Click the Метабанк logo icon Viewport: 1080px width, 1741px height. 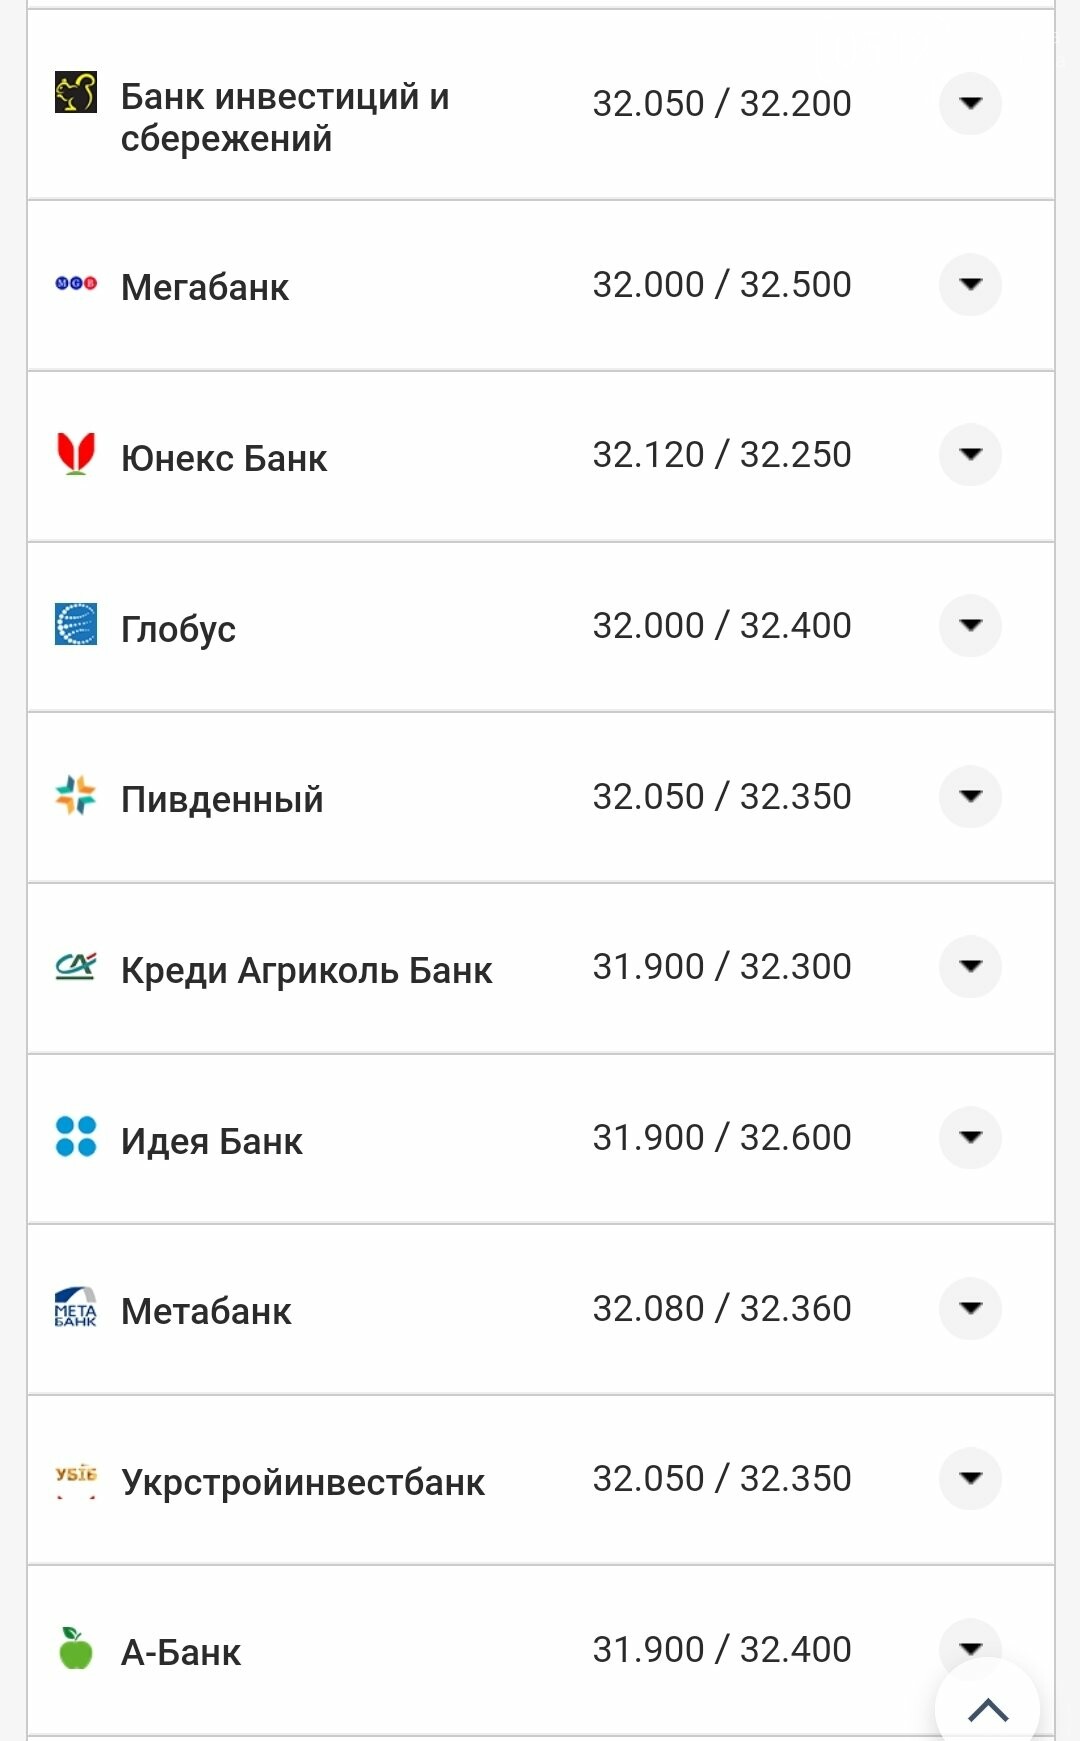(x=76, y=1307)
